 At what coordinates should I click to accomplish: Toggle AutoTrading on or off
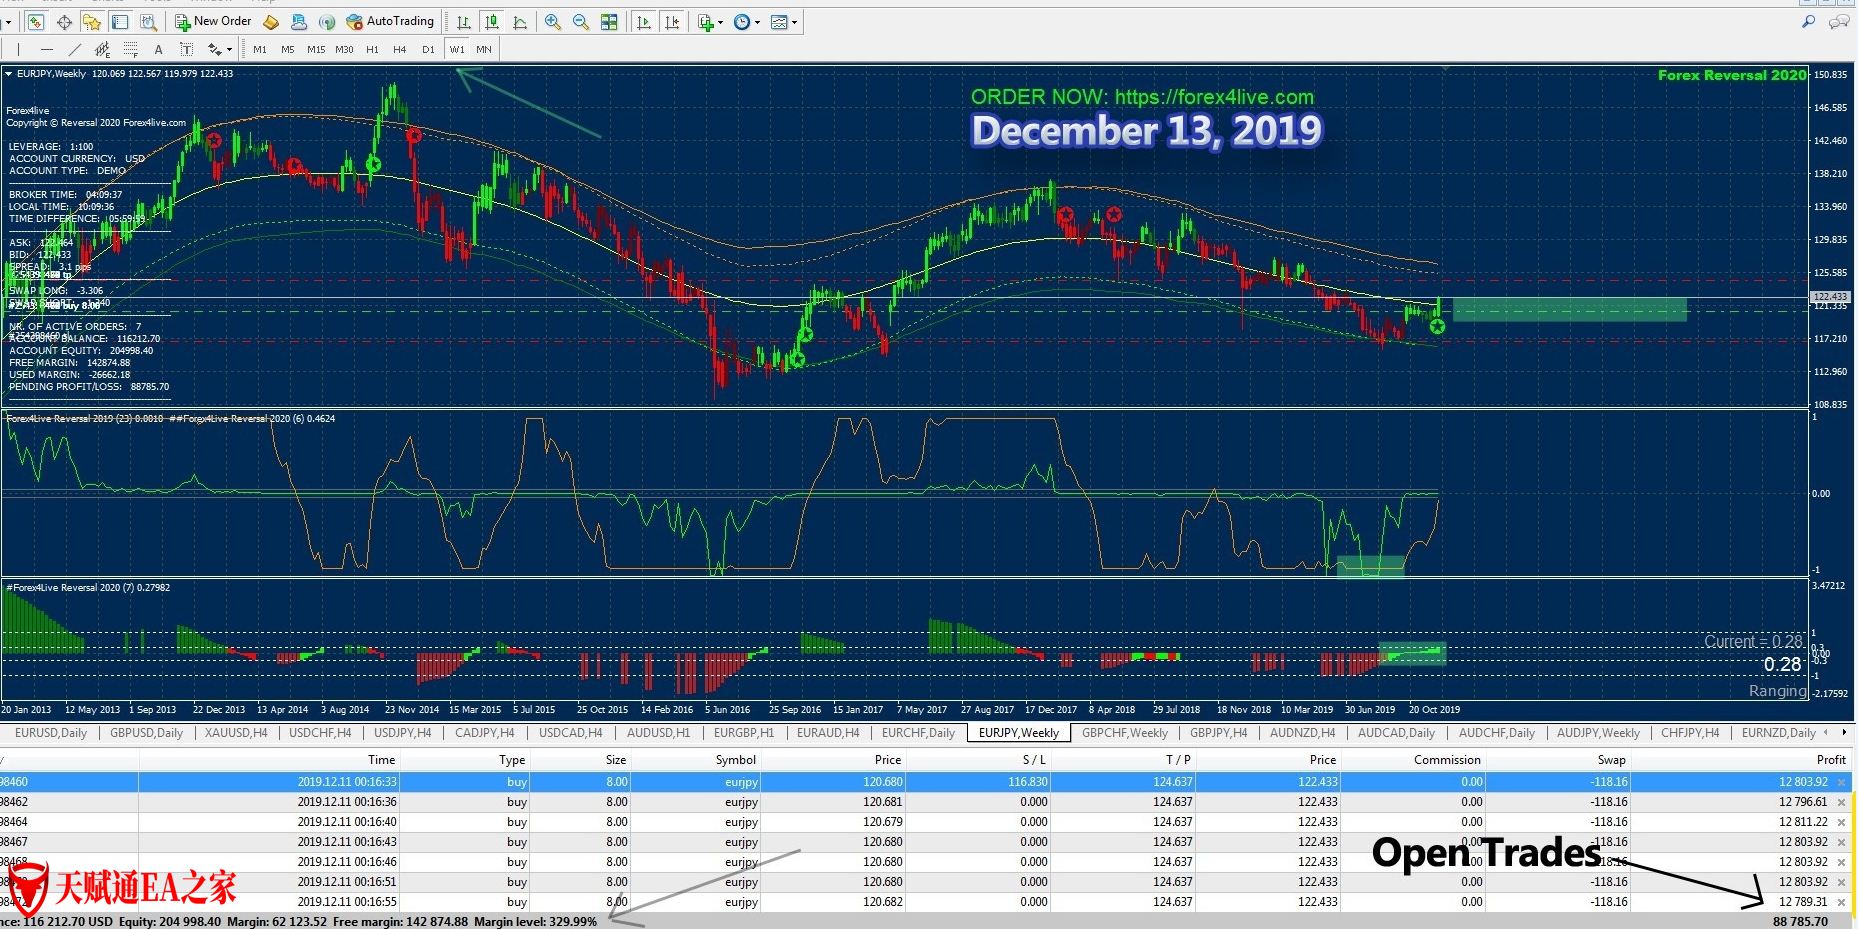390,21
